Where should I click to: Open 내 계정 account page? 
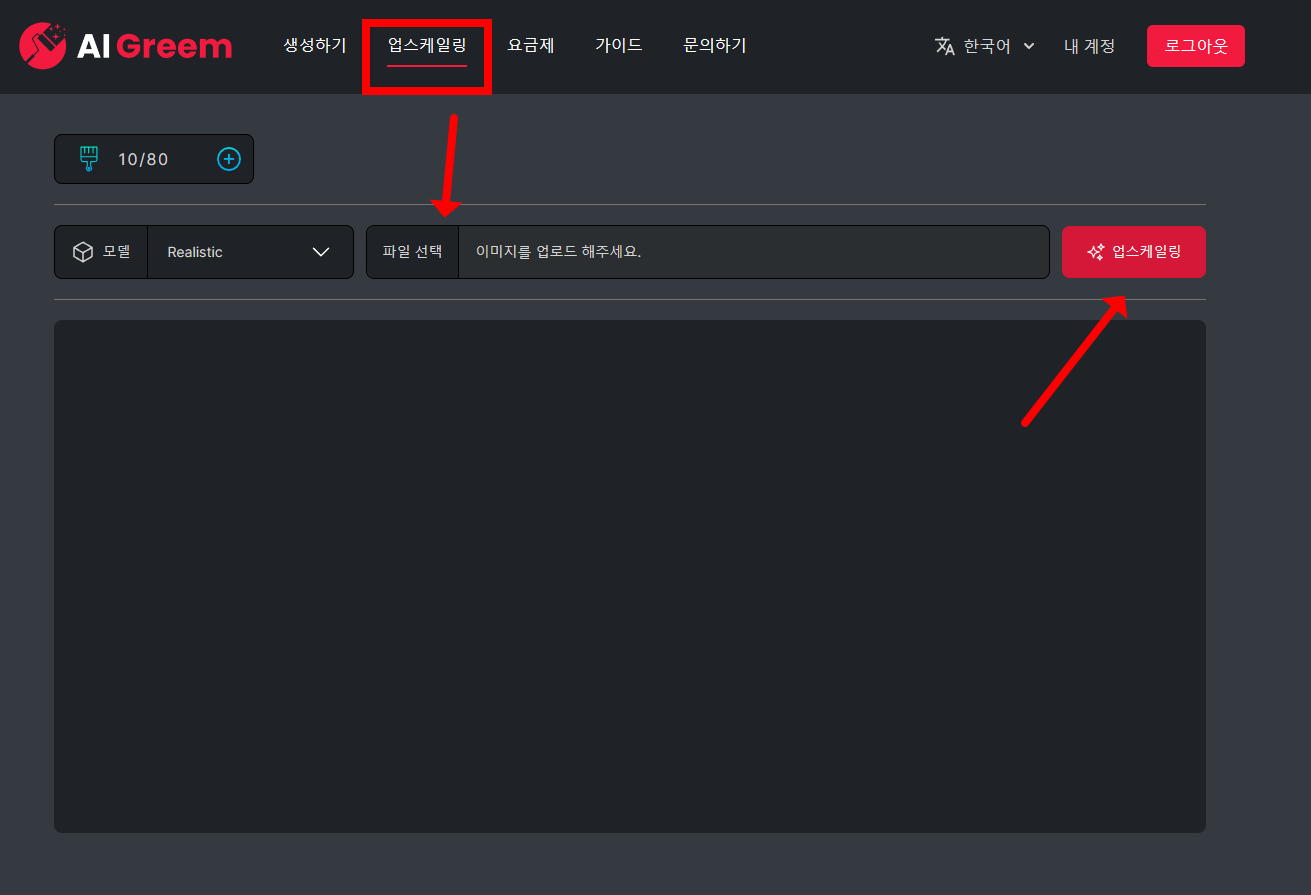[x=1089, y=46]
